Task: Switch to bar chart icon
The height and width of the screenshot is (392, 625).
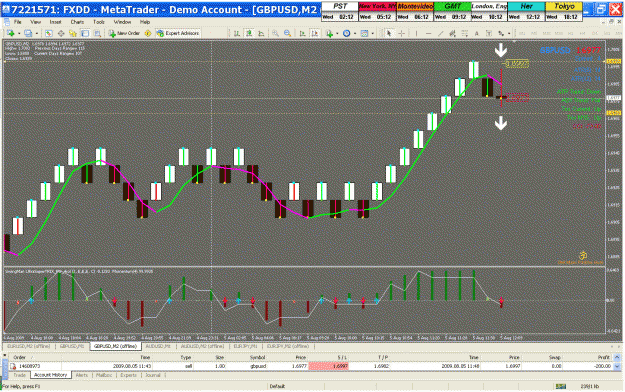Action: pyautogui.click(x=237, y=33)
